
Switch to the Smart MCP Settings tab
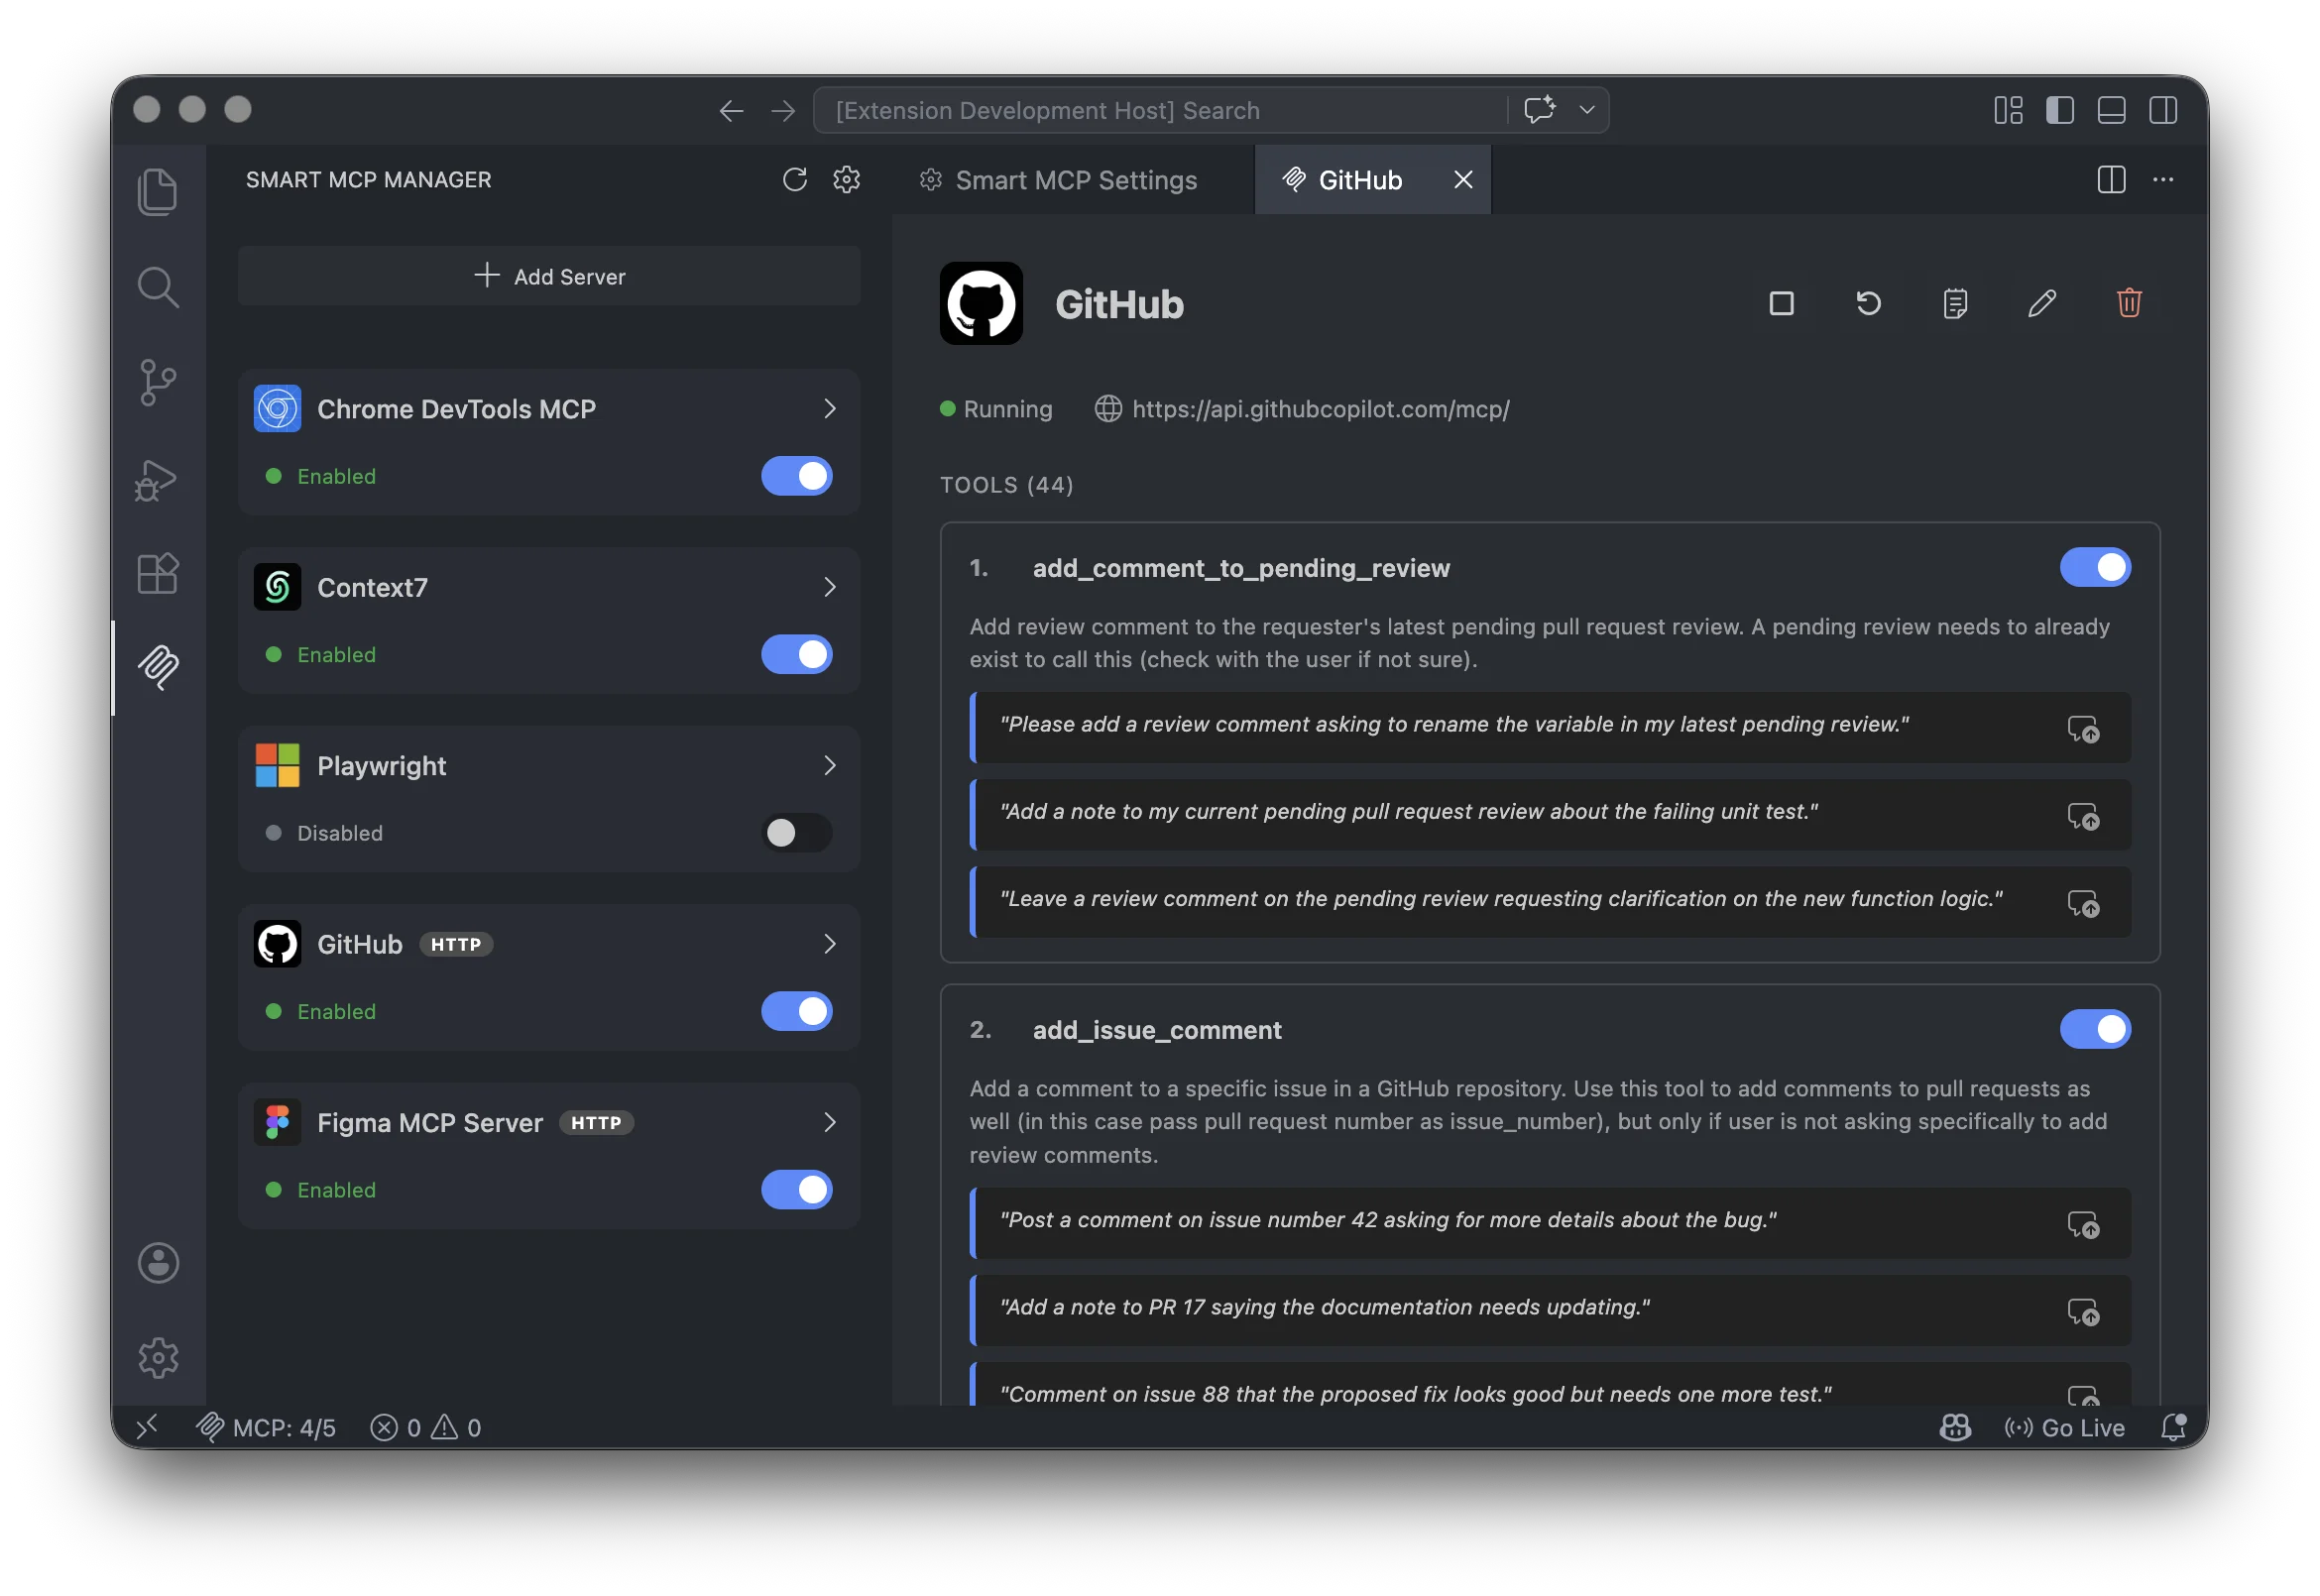point(1075,180)
